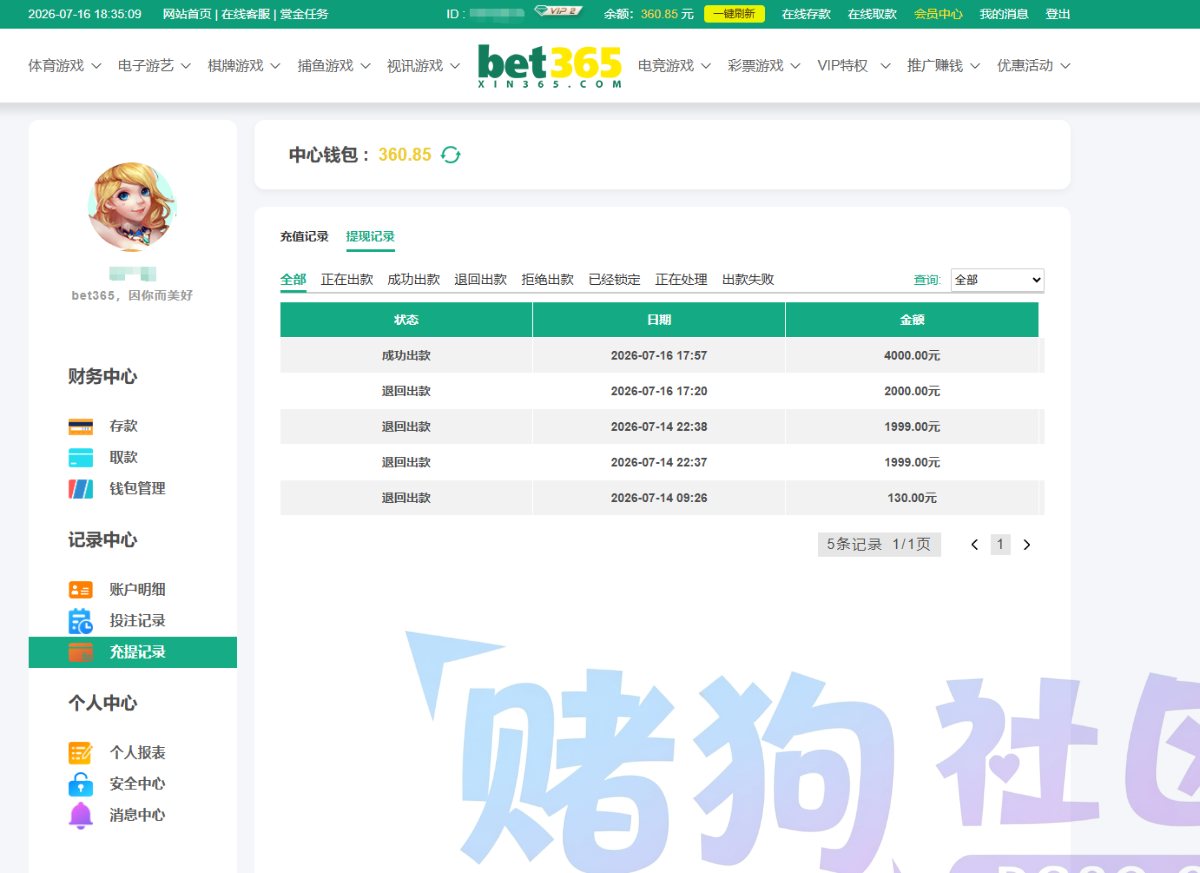Viewport: 1200px width, 873px height.
Task: Filter by 已经锁定 status
Action: point(615,280)
